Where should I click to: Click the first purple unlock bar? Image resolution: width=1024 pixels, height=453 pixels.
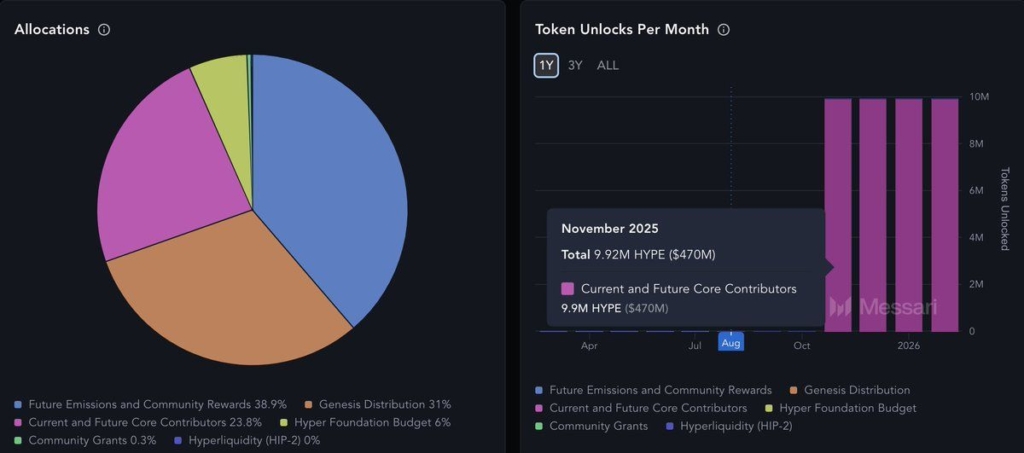tap(838, 215)
